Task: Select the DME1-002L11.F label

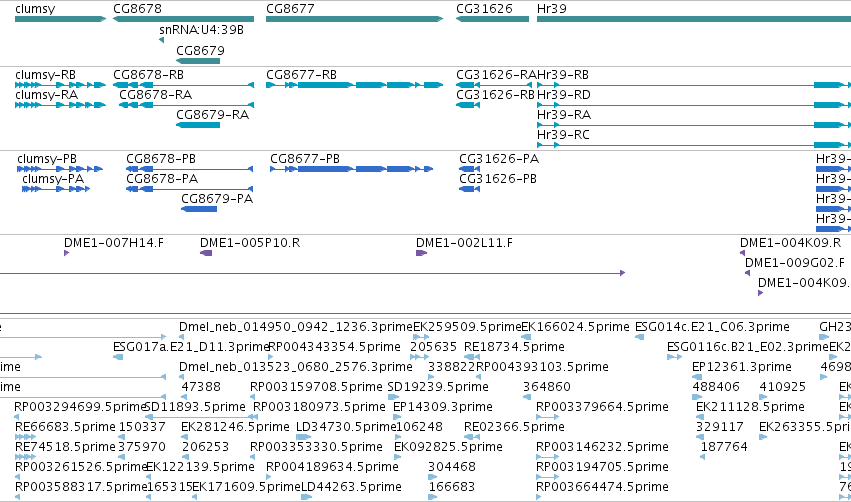Action: pyautogui.click(x=465, y=243)
